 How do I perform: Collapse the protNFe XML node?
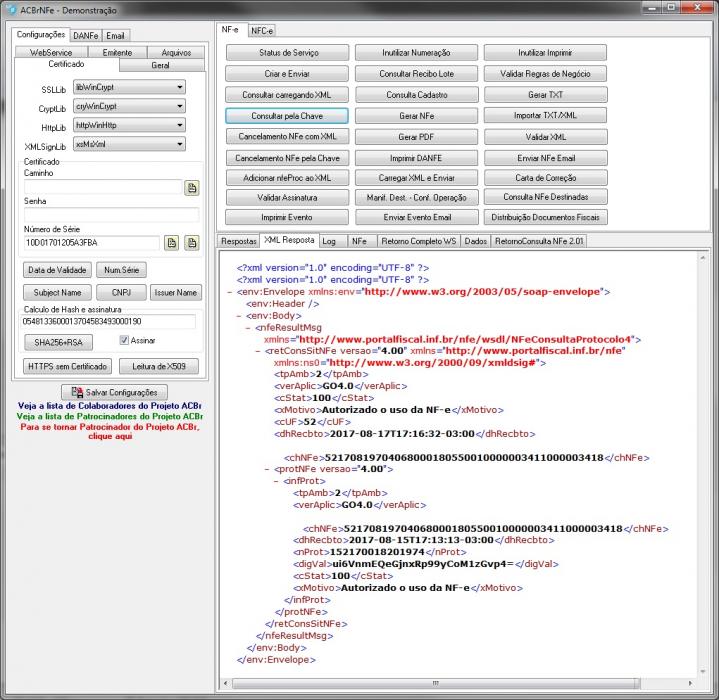tap(267, 469)
